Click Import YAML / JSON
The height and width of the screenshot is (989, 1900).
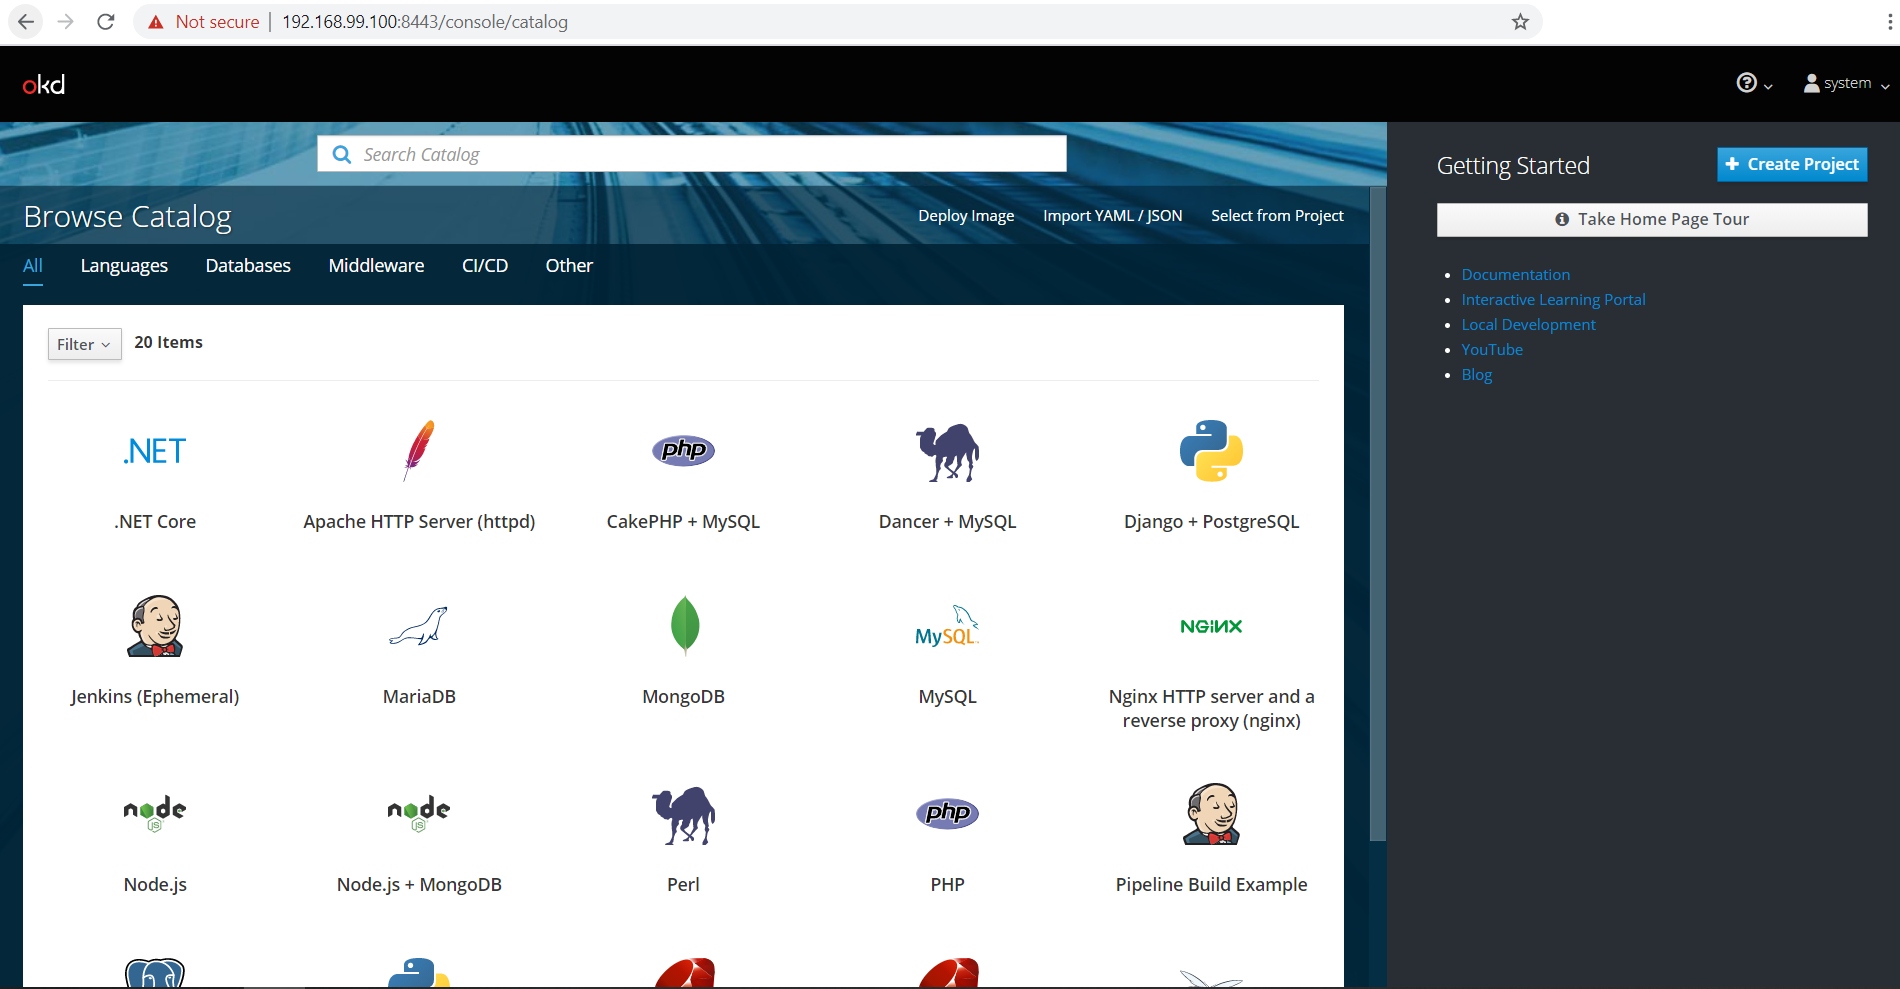pos(1112,216)
